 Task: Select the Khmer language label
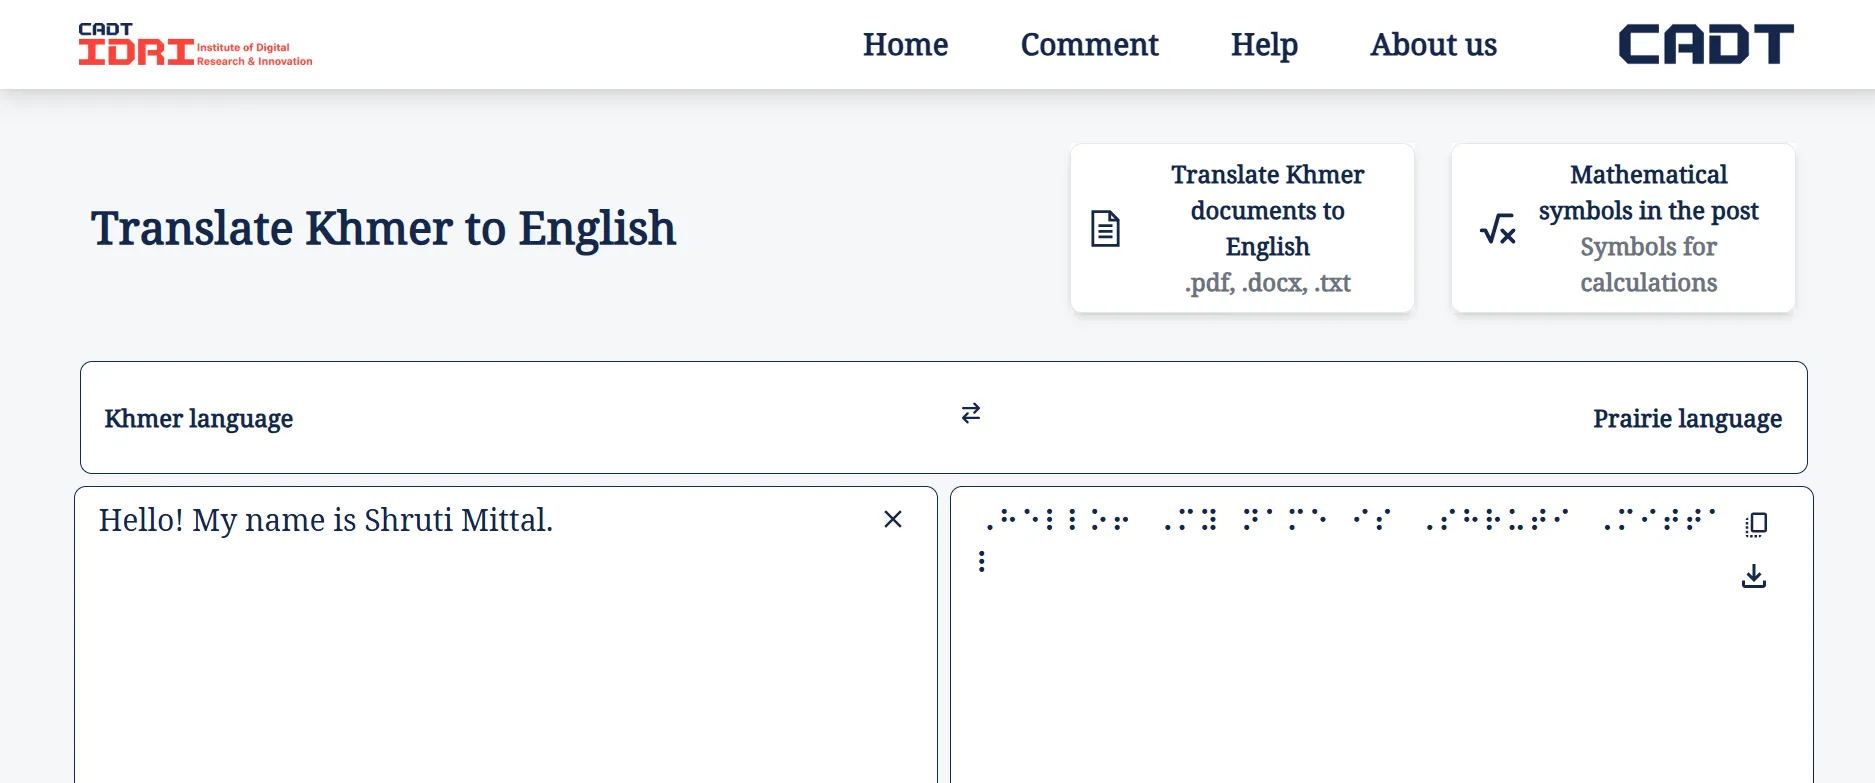point(199,418)
